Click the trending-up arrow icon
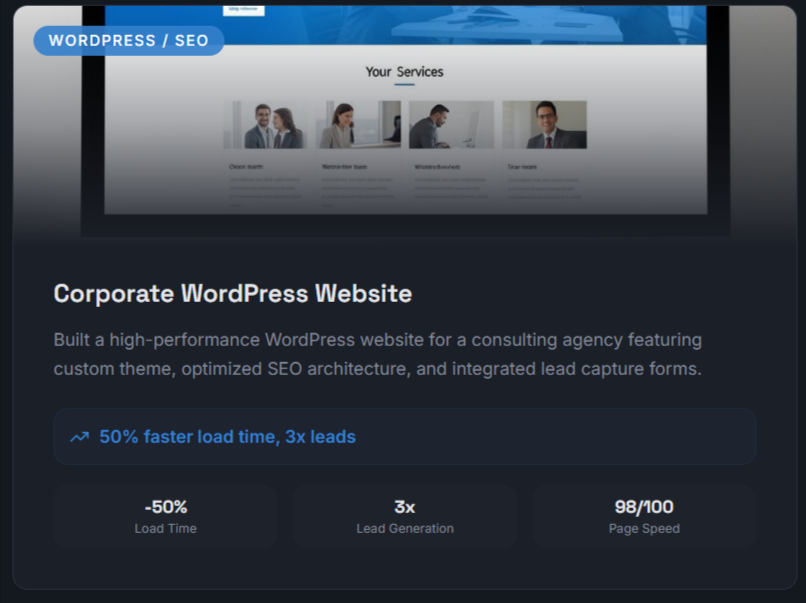Image resolution: width=806 pixels, height=603 pixels. tap(79, 437)
